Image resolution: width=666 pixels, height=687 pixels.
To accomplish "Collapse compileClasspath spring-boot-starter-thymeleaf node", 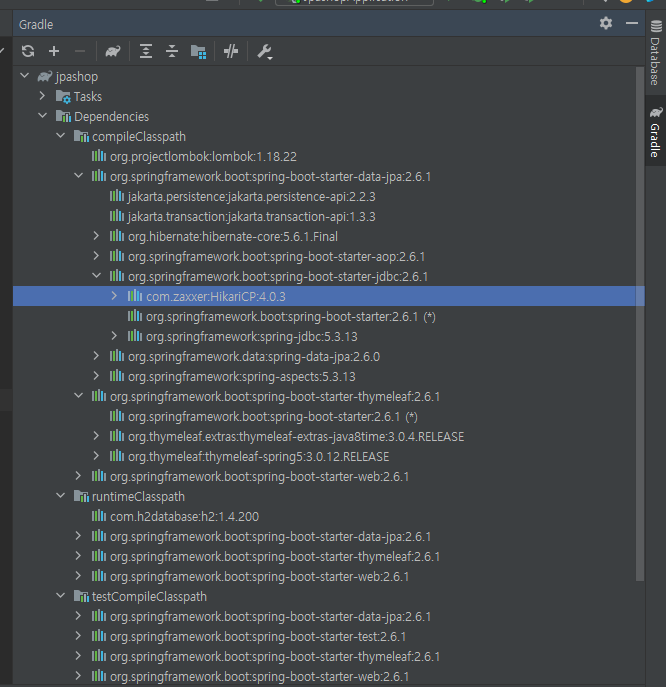I will click(79, 396).
